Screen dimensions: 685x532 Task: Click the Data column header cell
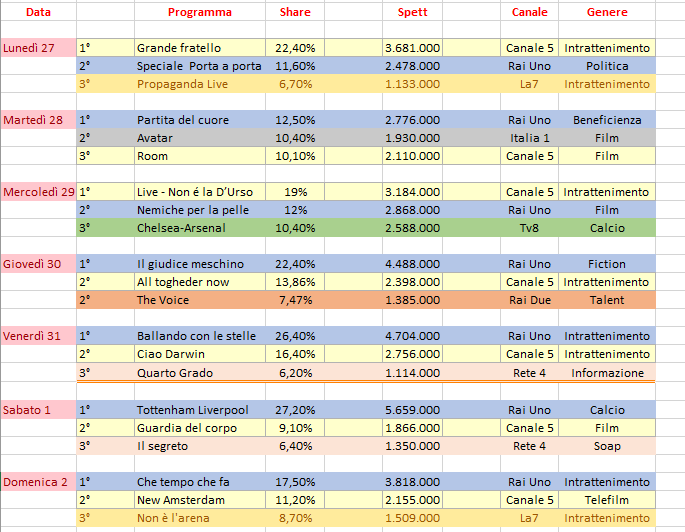(38, 13)
